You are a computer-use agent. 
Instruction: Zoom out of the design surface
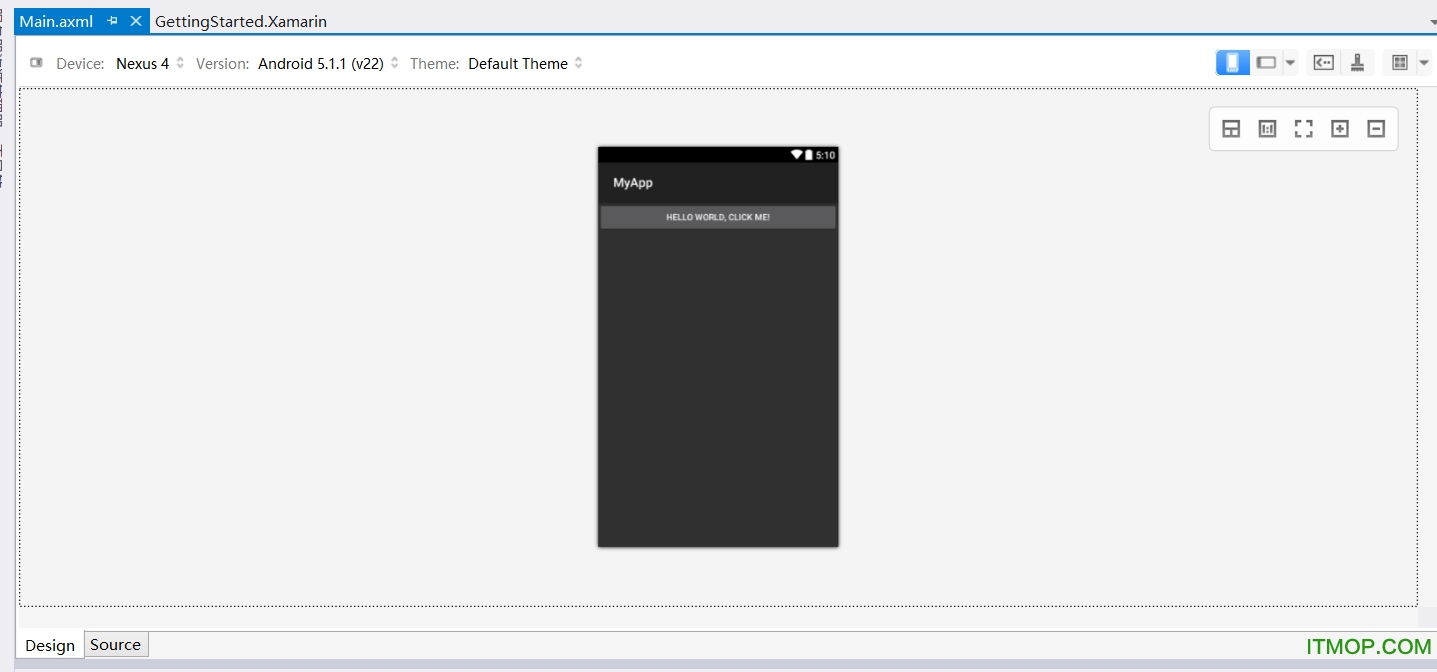(1375, 128)
